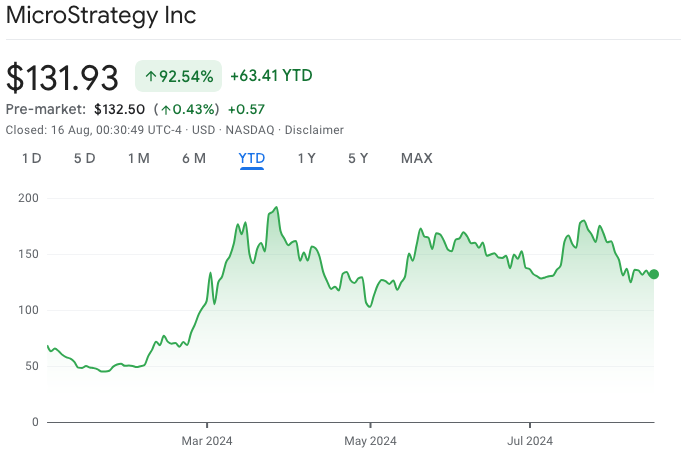The width and height of the screenshot is (681, 459).
Task: Click the chart's highest price peak
Action: coord(276,208)
